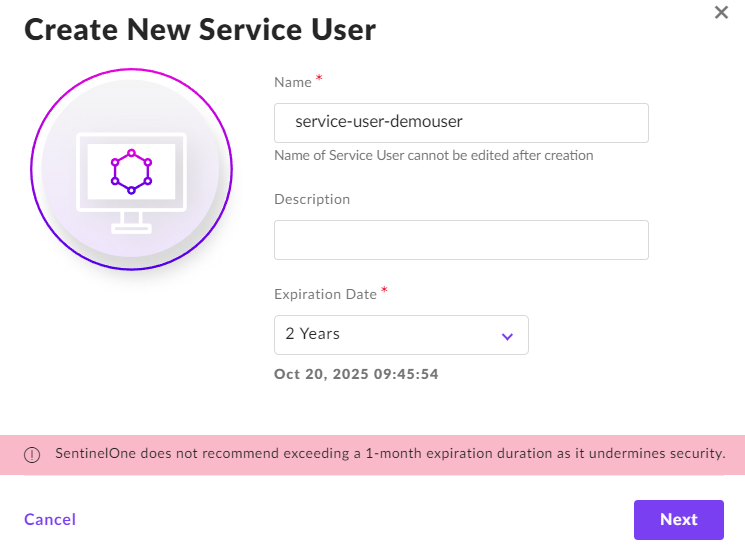Click the chevron arrow in Expiration dropdown
This screenshot has height=549, width=745.
tap(507, 336)
